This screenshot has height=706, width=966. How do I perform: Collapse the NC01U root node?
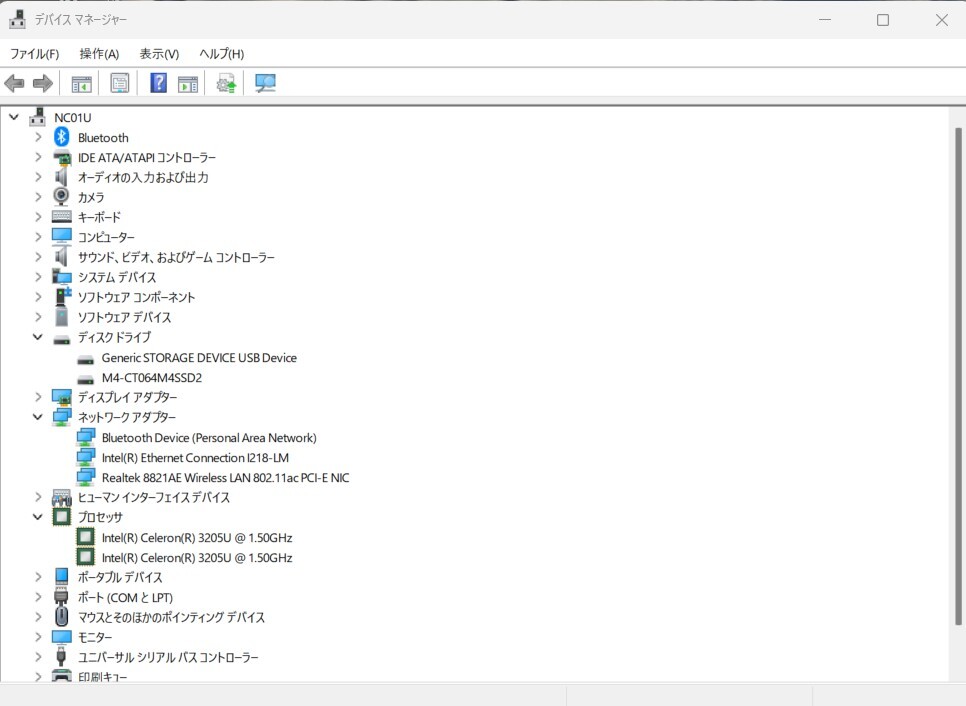14,116
